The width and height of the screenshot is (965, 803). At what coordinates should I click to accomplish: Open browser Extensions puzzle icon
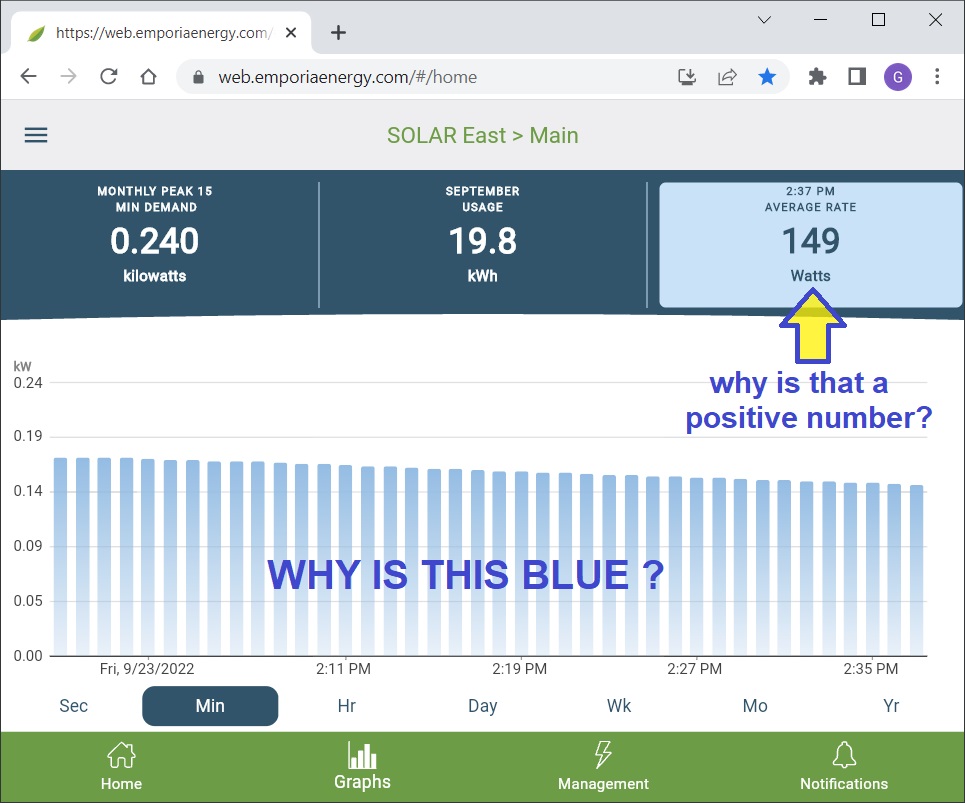[x=817, y=77]
